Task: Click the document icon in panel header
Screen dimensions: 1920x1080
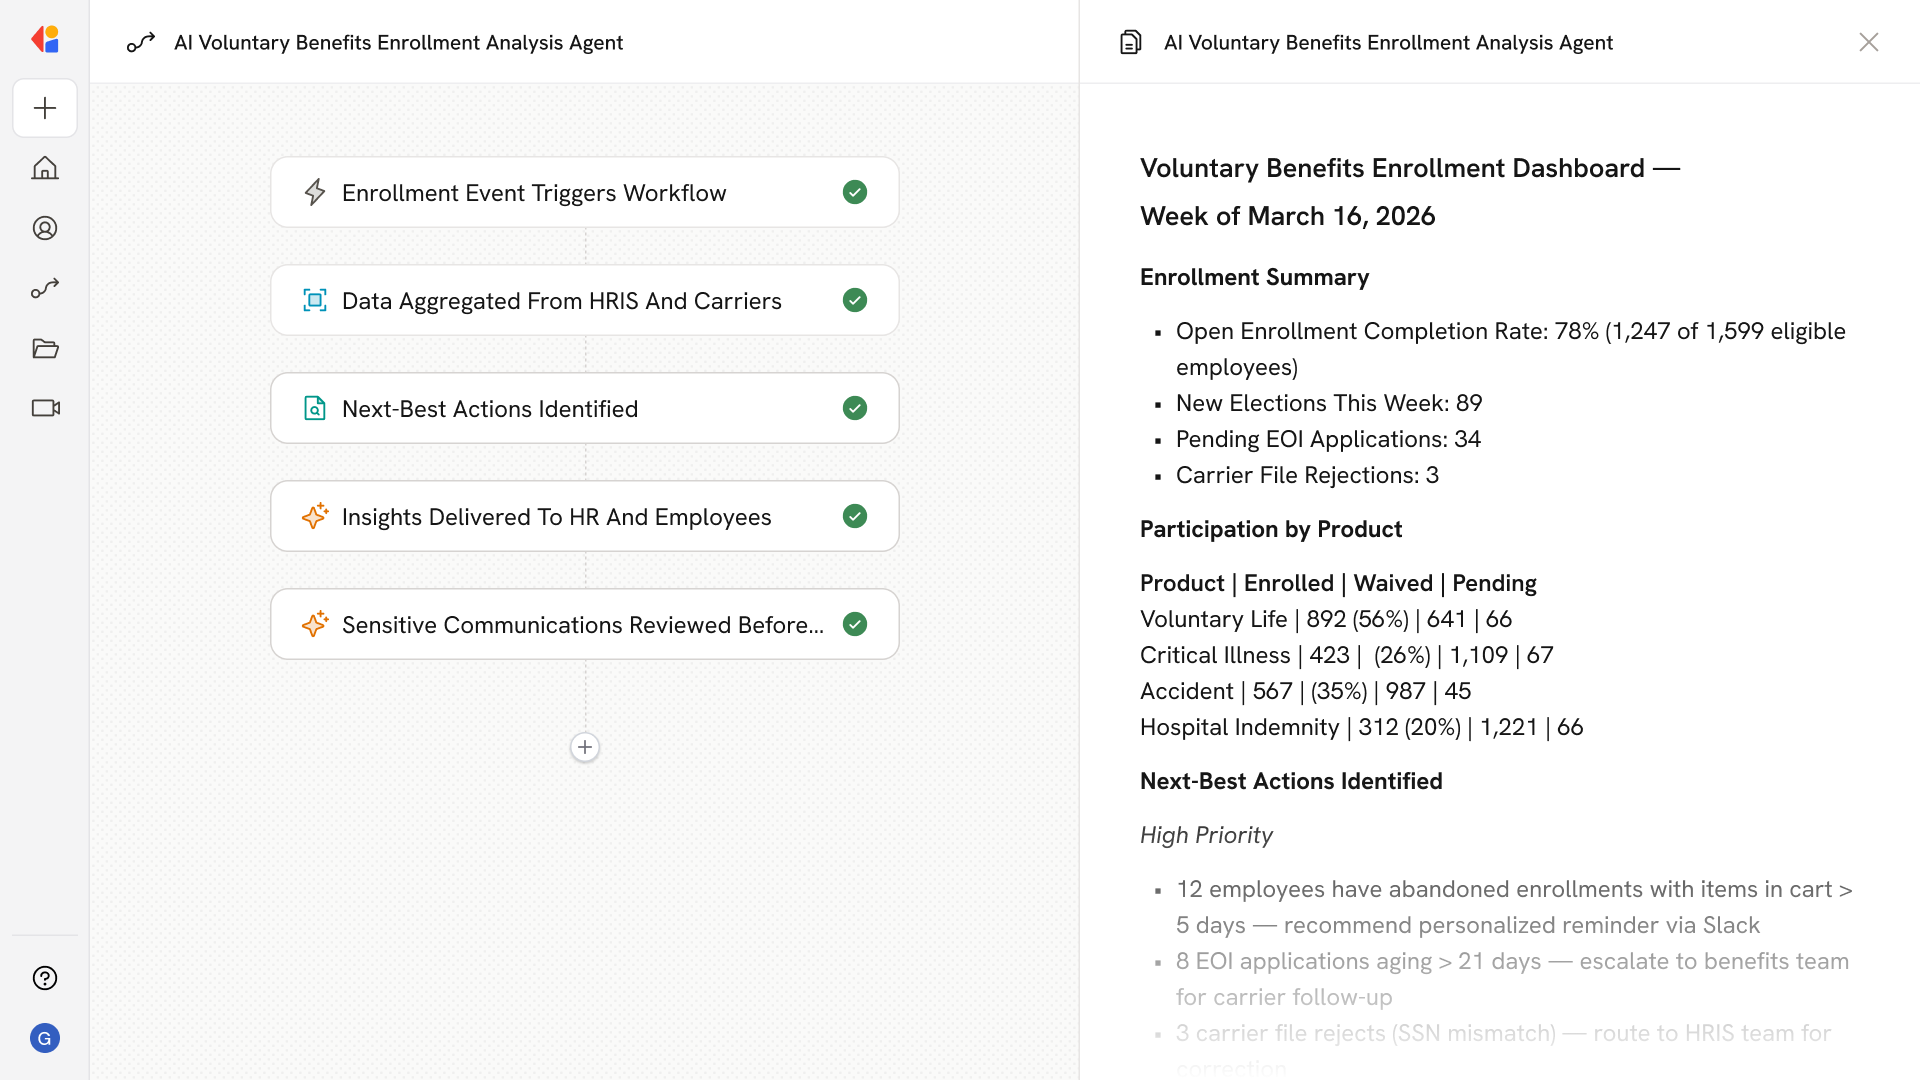Action: pos(1130,42)
